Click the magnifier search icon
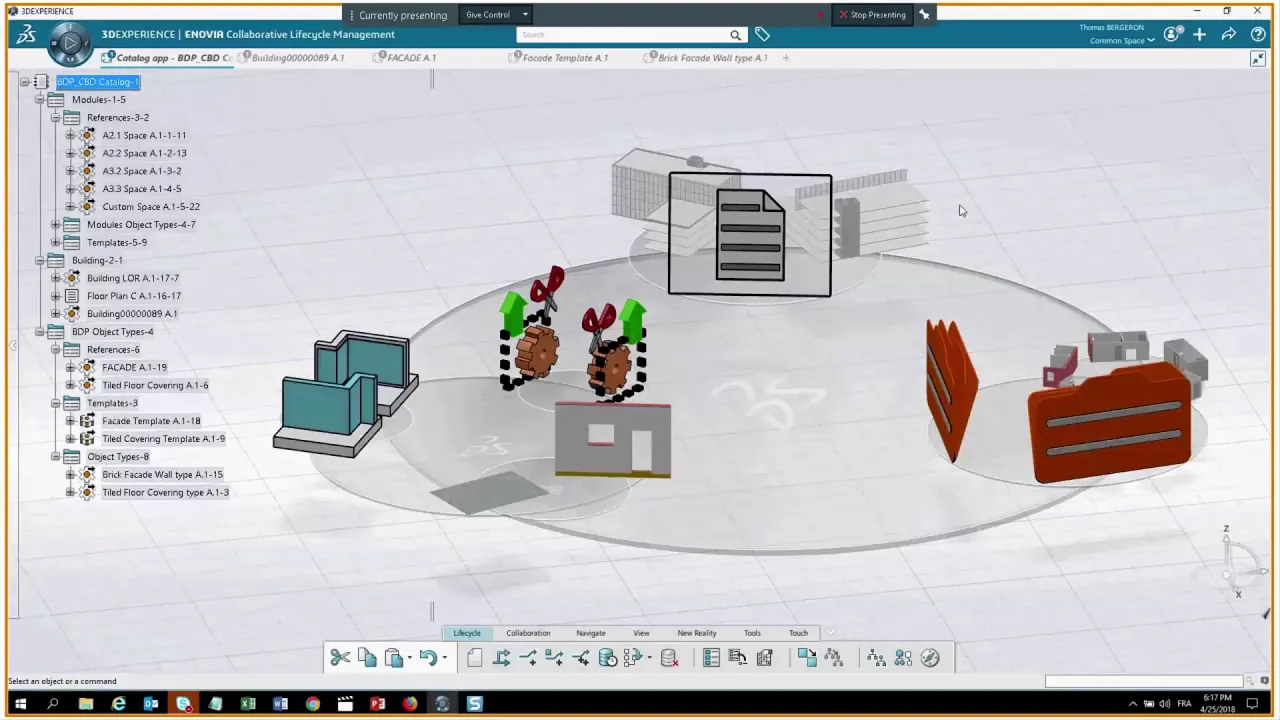The width and height of the screenshot is (1280, 720). pos(735,35)
